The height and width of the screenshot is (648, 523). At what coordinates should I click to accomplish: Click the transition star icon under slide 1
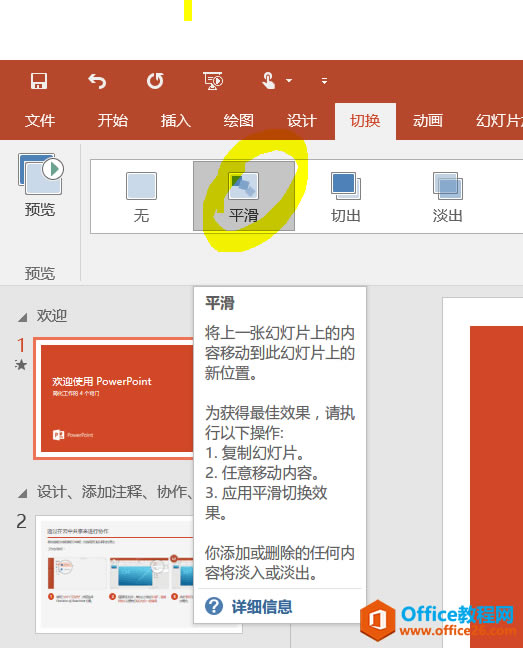click(21, 364)
